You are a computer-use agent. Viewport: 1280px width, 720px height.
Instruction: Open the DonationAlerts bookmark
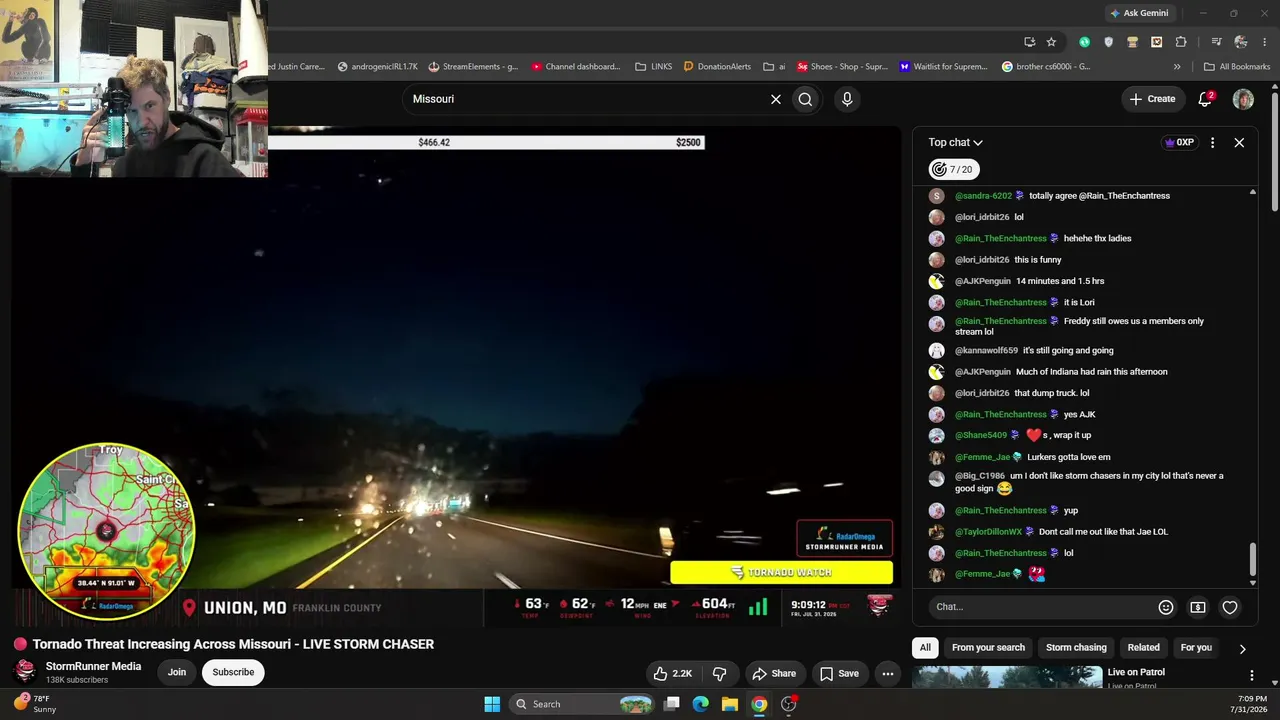717,67
